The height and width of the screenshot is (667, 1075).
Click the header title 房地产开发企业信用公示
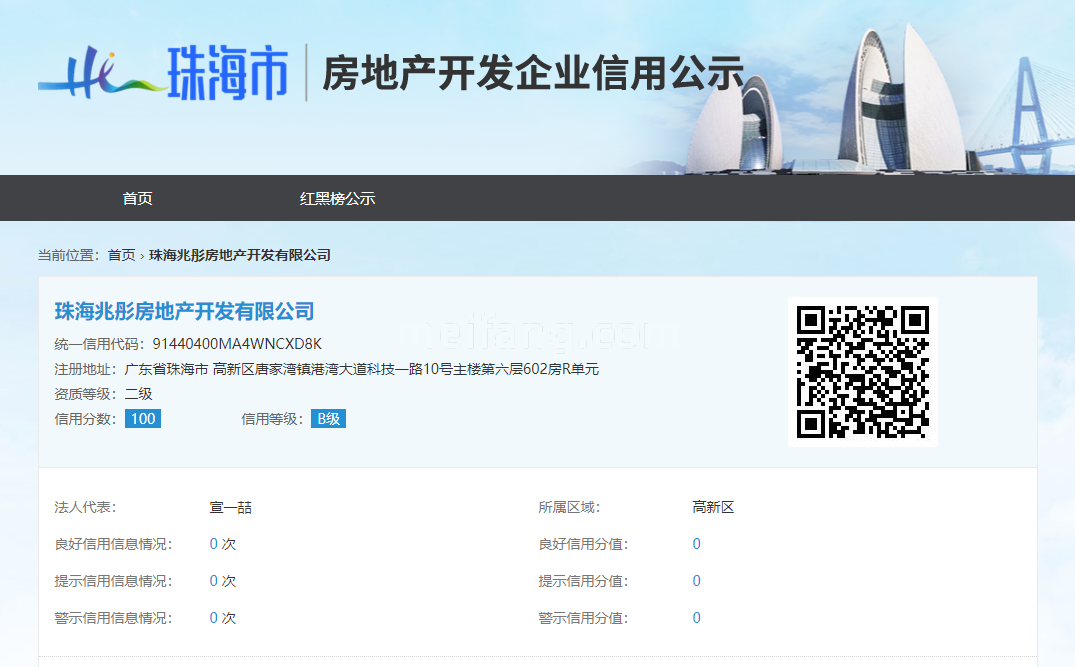[x=533, y=73]
